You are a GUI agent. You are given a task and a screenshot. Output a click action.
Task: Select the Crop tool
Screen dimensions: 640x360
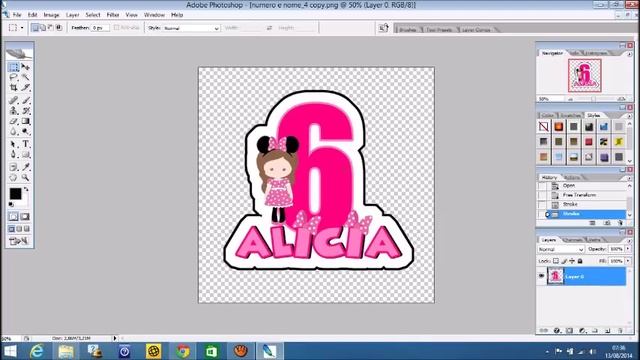[13, 87]
